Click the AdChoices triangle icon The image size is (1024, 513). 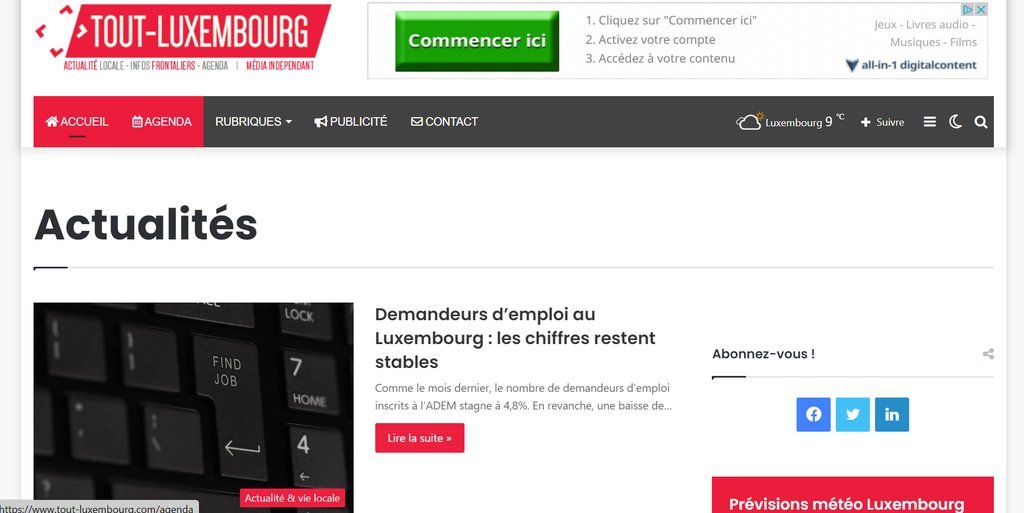[x=968, y=9]
